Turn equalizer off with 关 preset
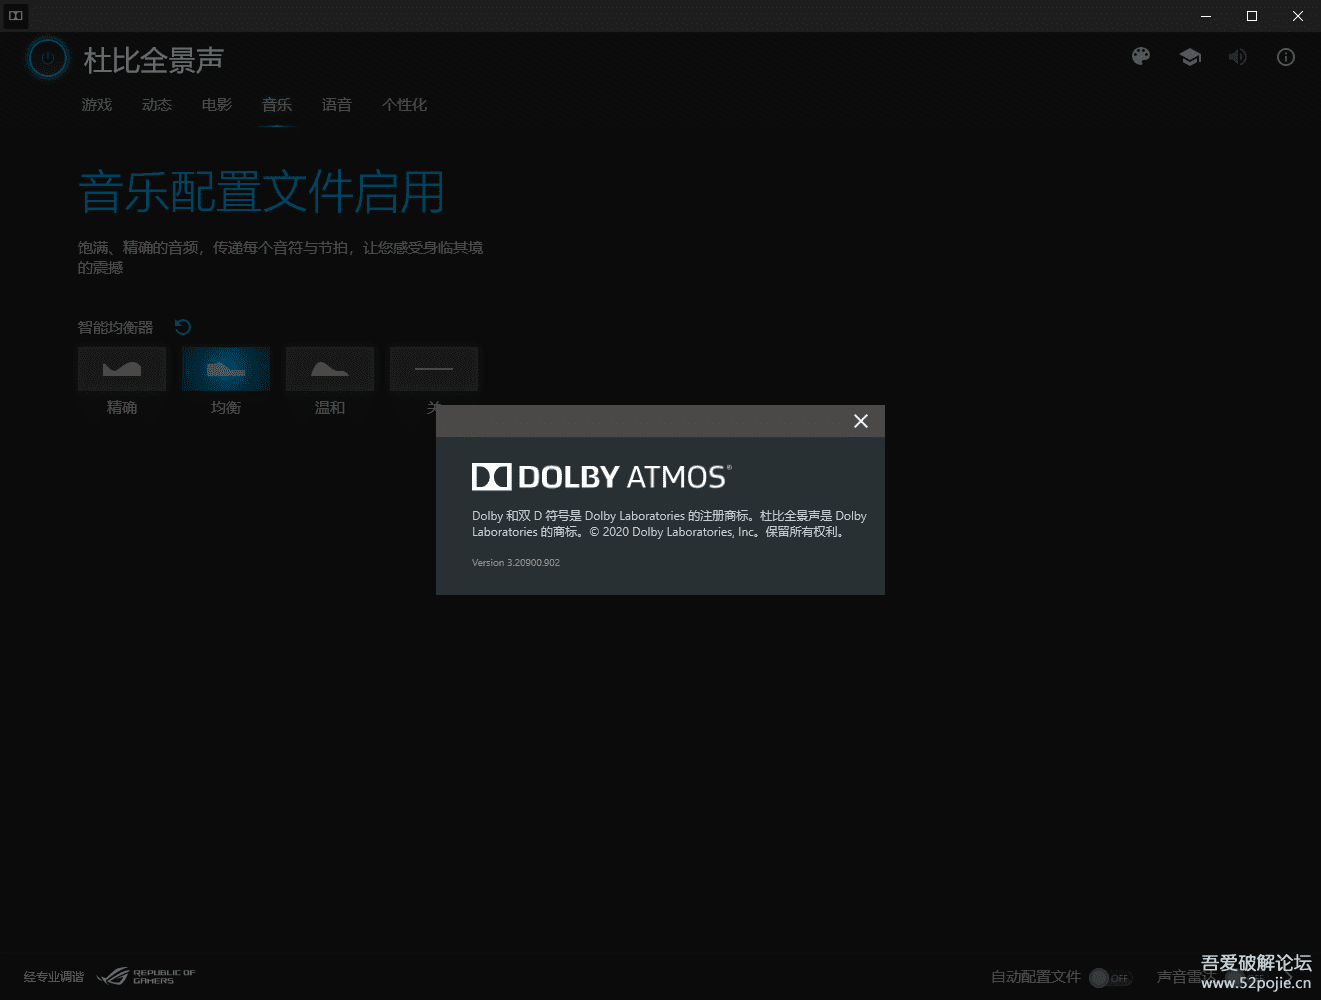 (x=433, y=369)
